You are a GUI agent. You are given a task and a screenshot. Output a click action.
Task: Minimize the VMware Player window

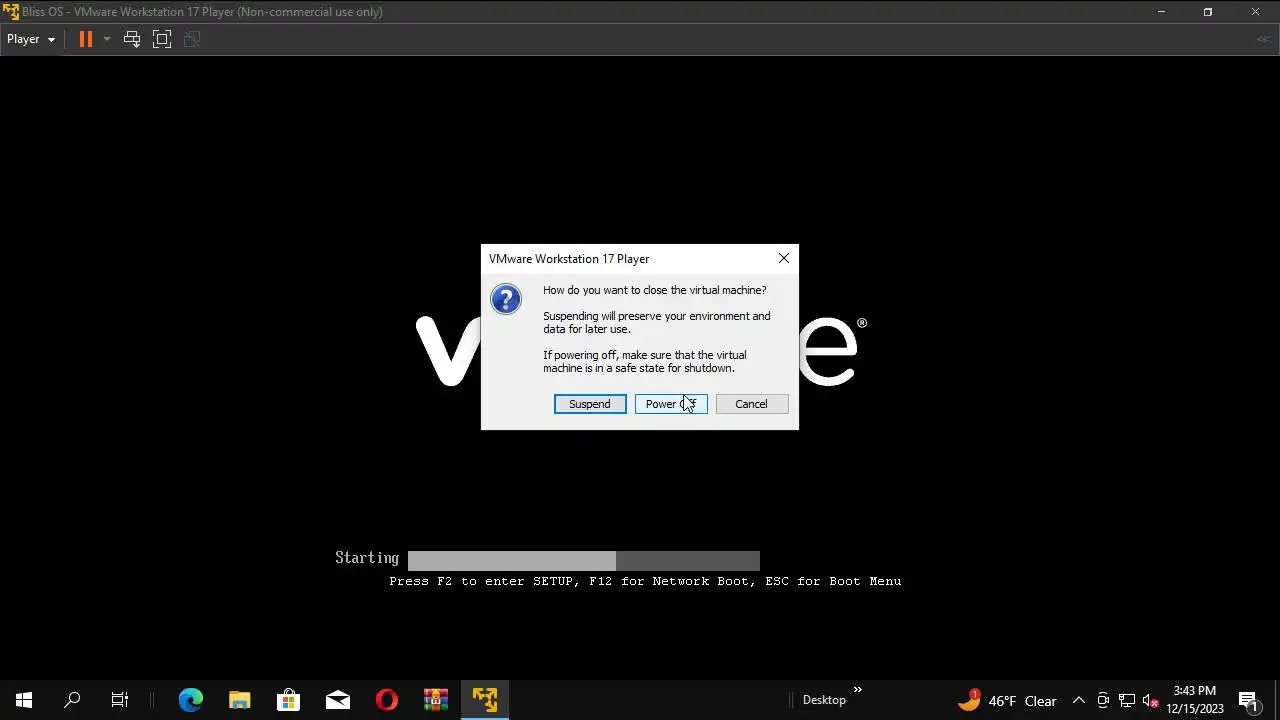(x=1161, y=12)
